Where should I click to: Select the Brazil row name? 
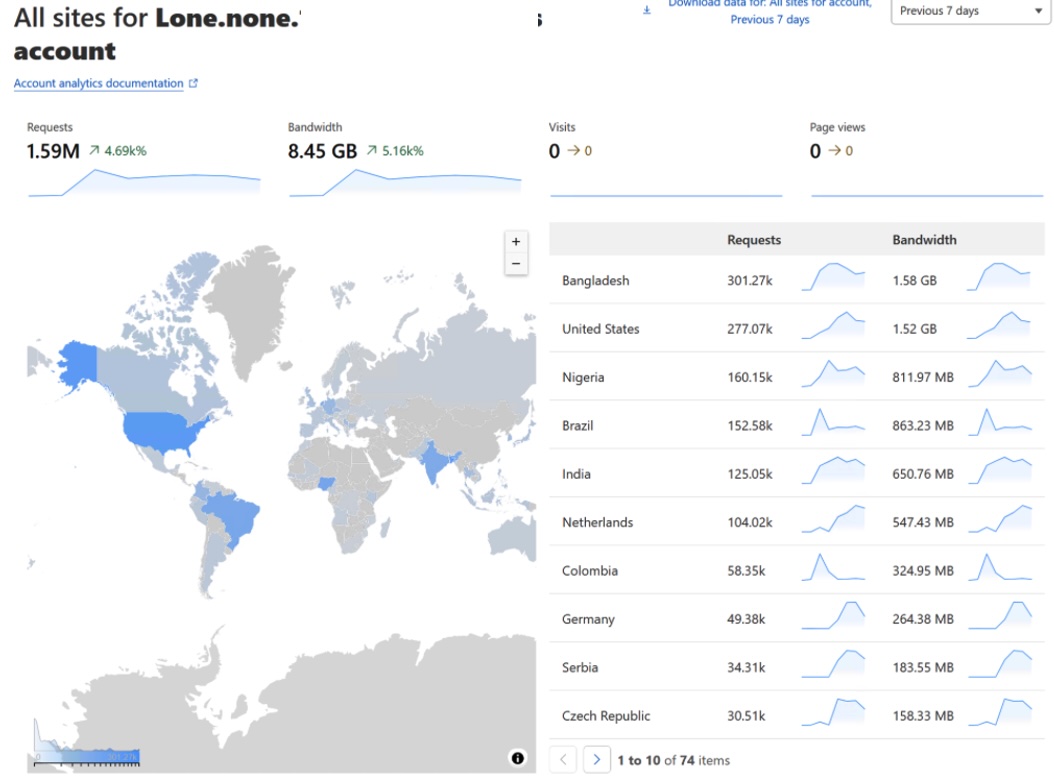577,426
